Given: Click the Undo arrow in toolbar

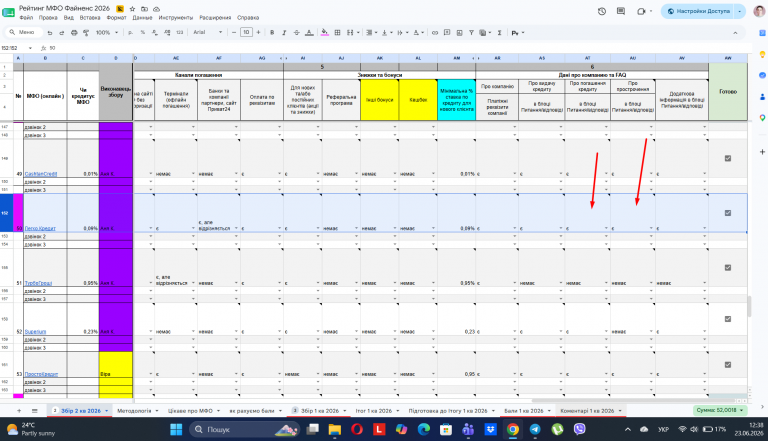Looking at the screenshot, I should 49,33.
